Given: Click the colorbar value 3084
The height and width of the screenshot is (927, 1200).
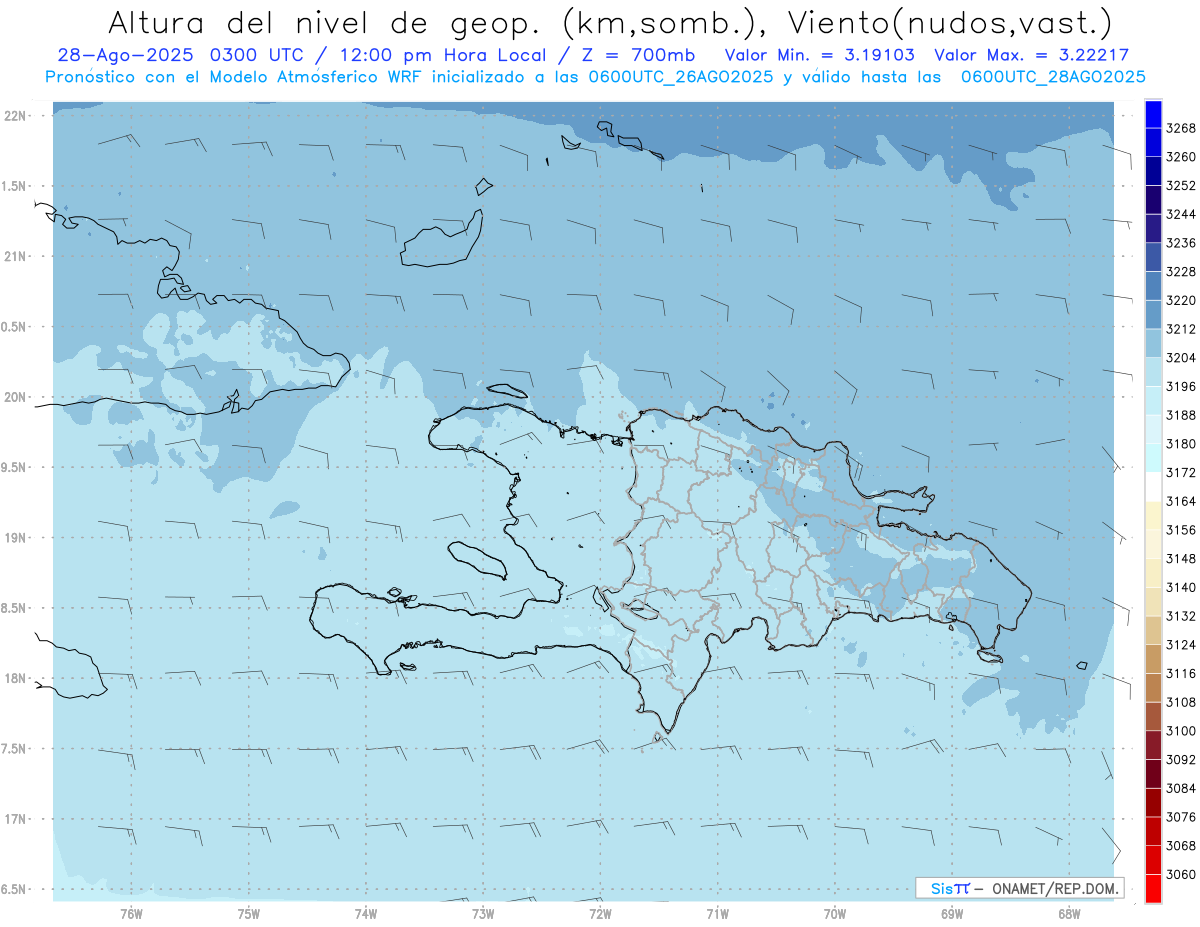Looking at the screenshot, I should 1180,789.
